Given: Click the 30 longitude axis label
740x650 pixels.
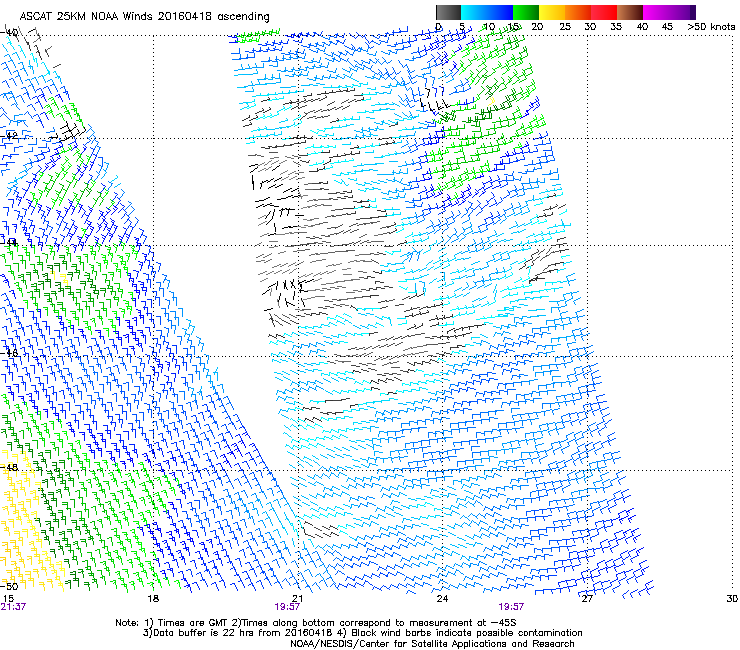Looking at the screenshot, I should (x=732, y=598).
